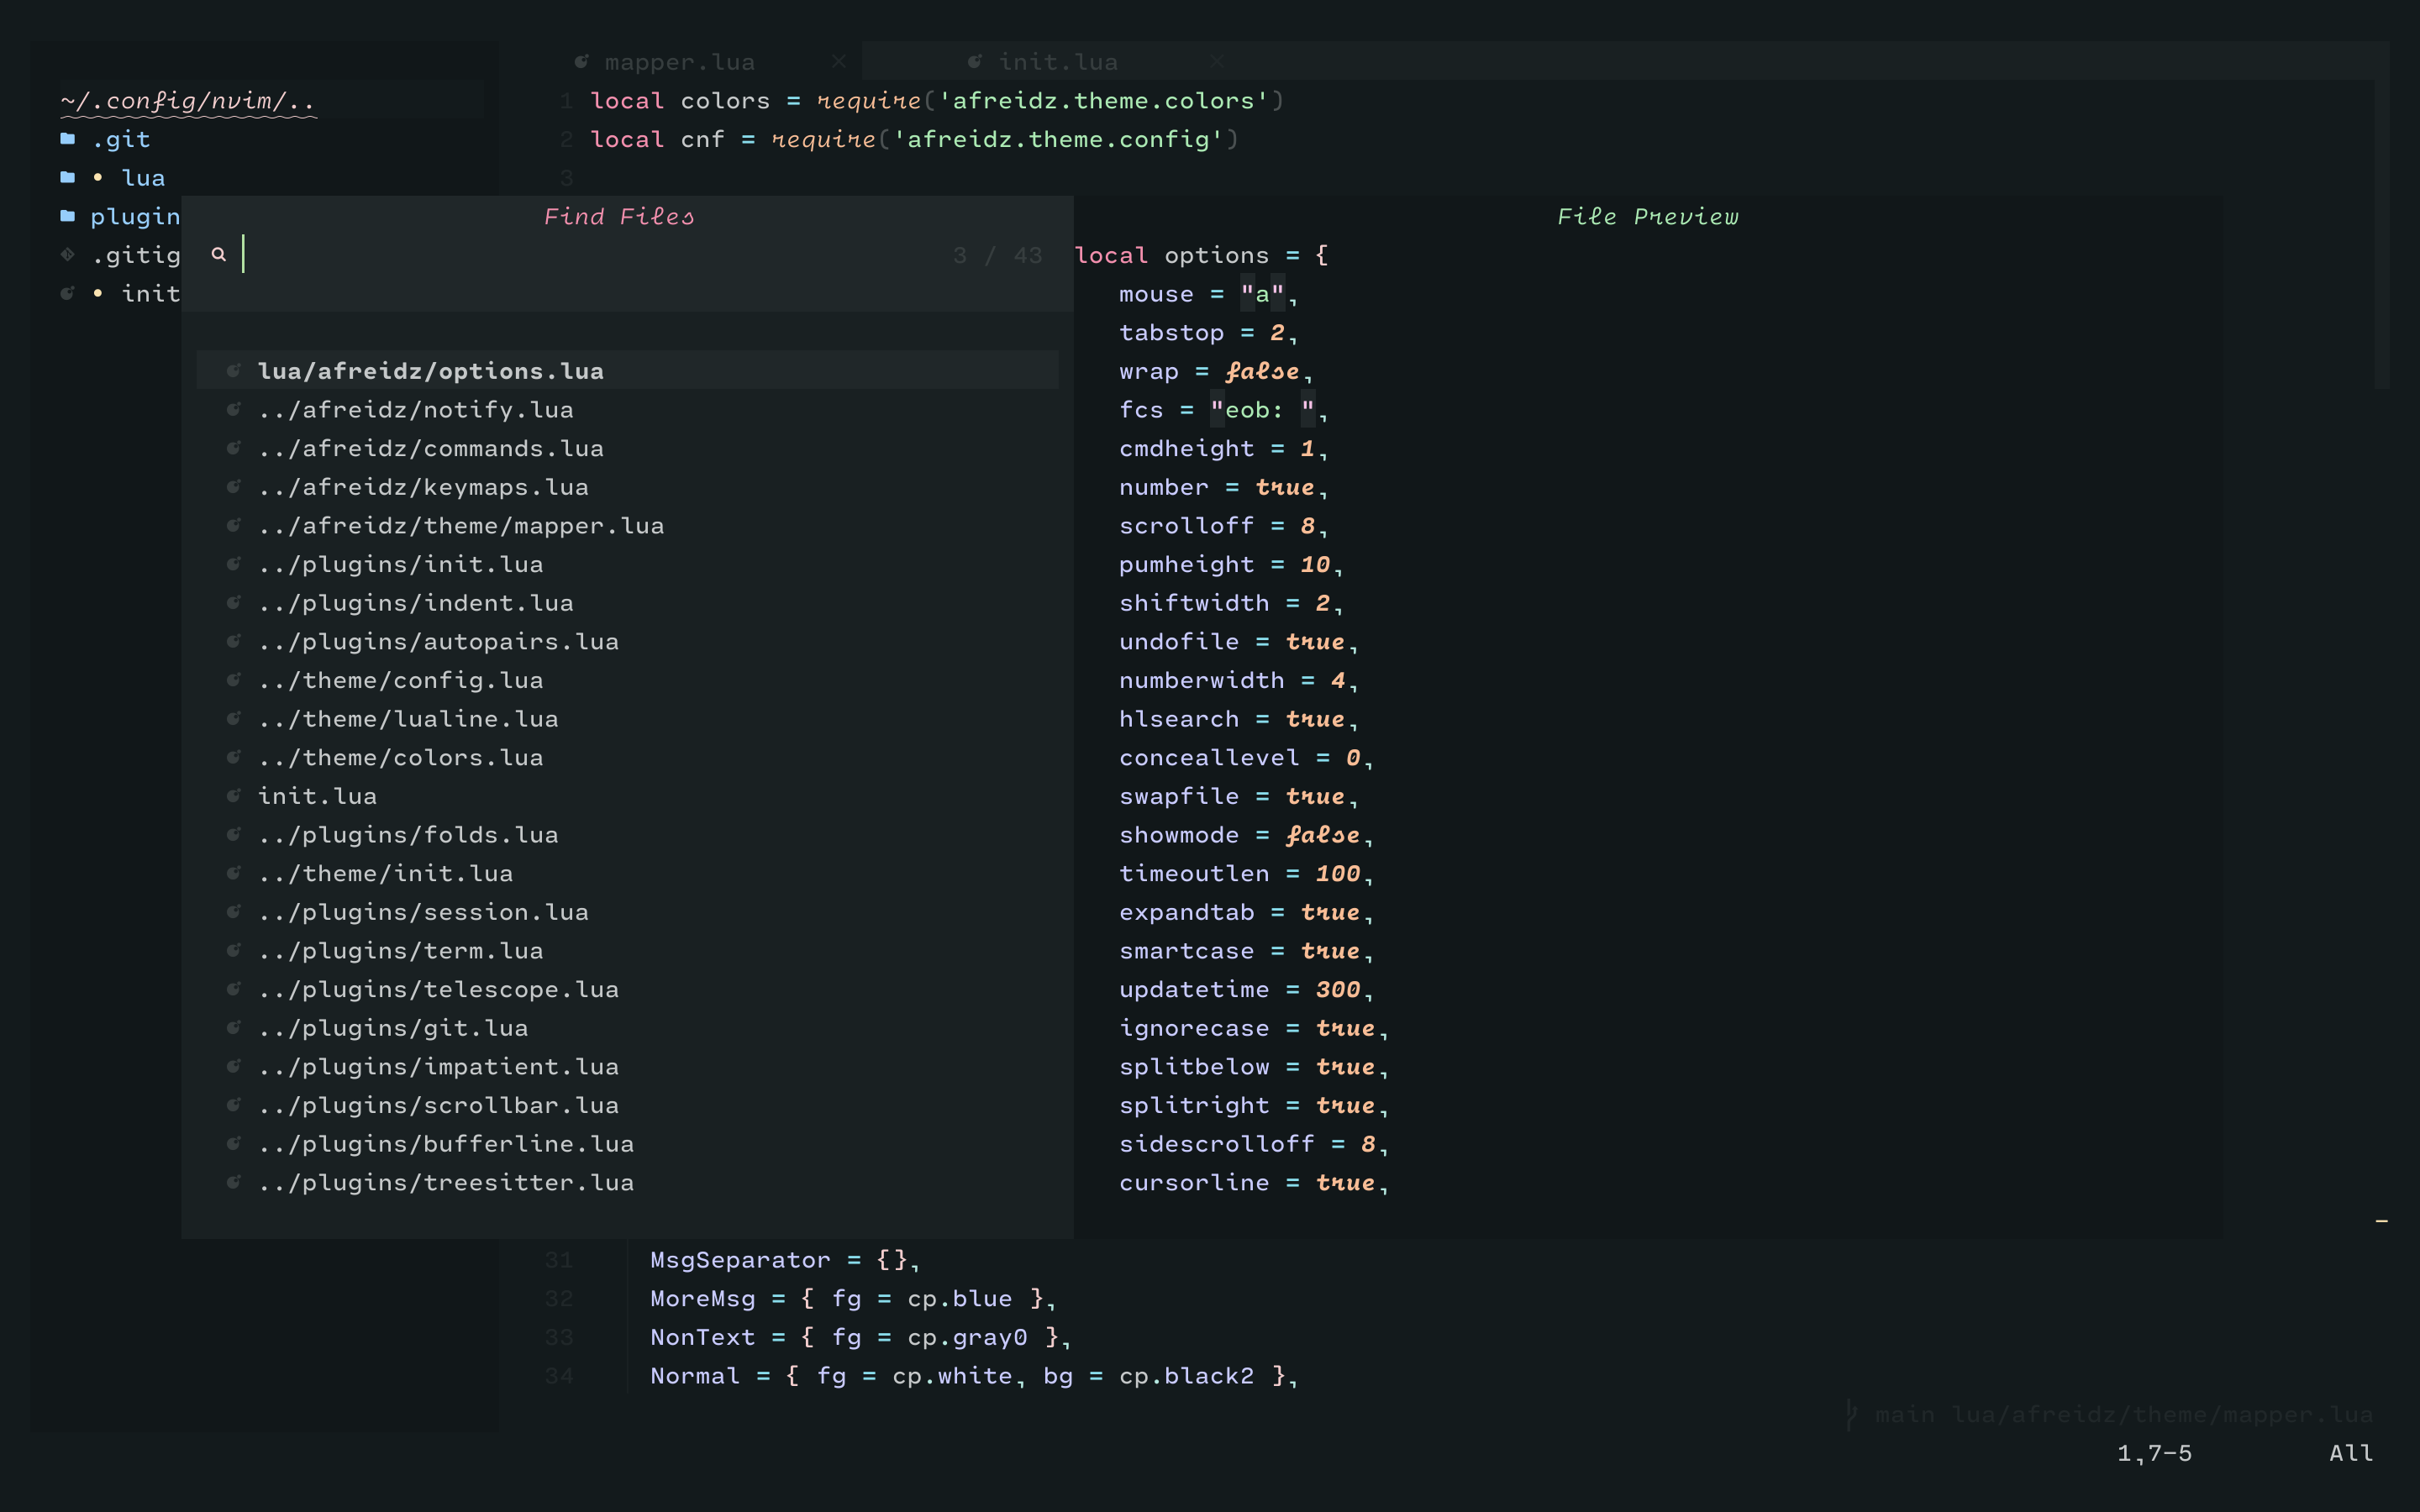Open ../plugins/session.lua result
Image resolution: width=2420 pixels, height=1512 pixels.
(423, 912)
